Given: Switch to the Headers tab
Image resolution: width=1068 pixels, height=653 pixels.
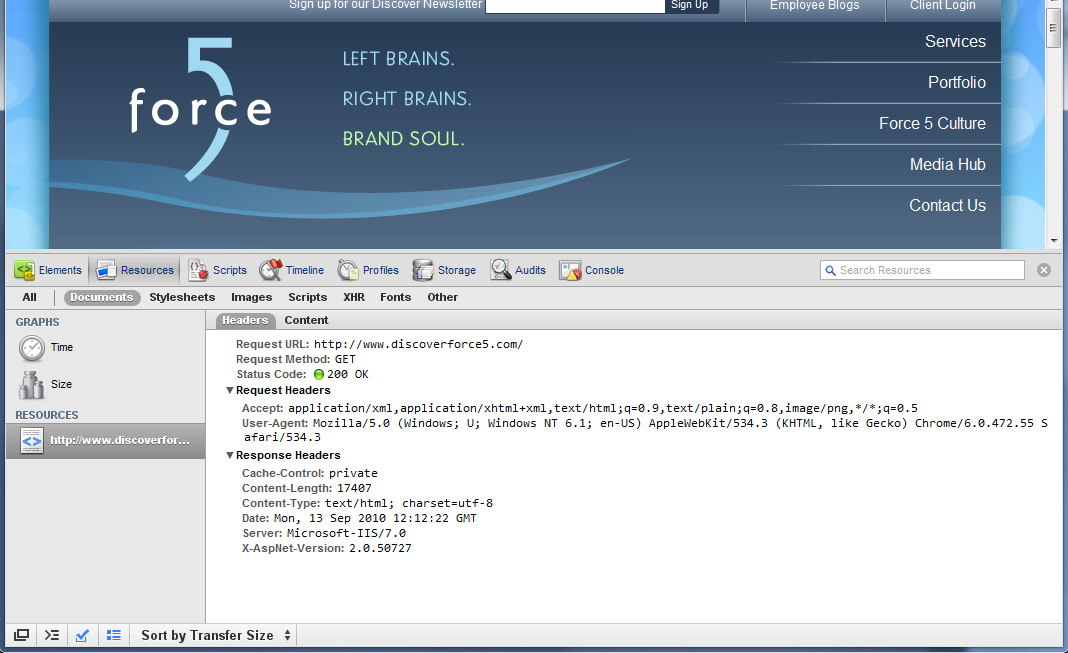Looking at the screenshot, I should (x=245, y=320).
